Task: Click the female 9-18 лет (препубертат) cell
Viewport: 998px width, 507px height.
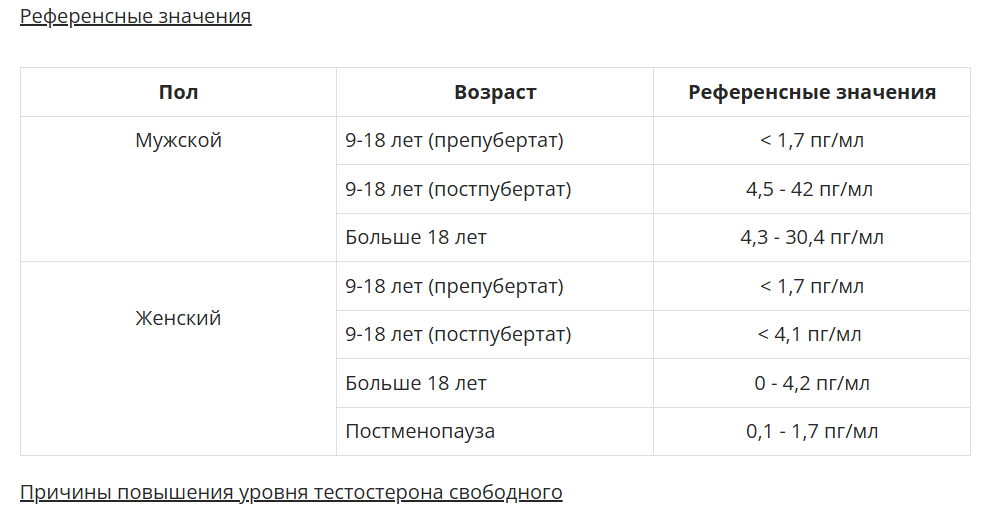Action: pos(495,286)
